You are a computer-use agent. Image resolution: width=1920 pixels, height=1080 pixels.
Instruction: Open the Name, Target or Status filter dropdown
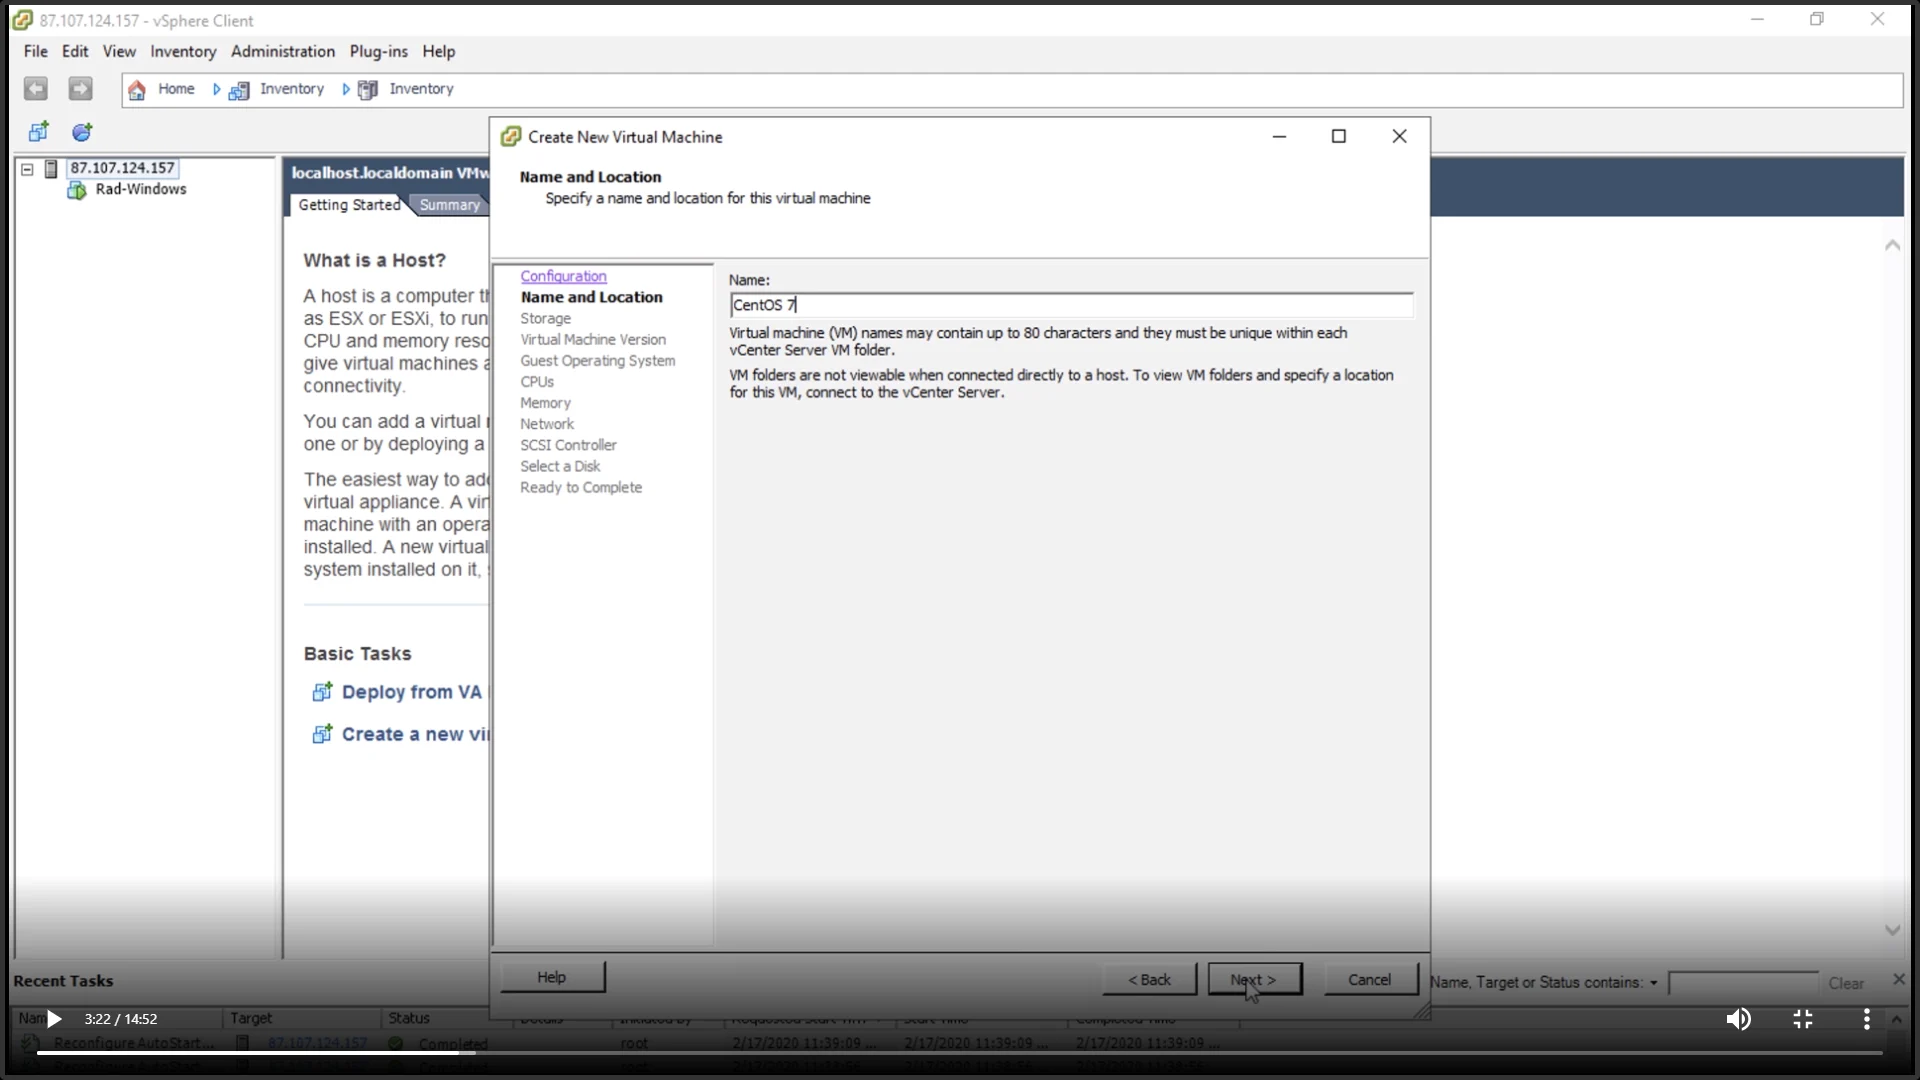click(x=1654, y=983)
